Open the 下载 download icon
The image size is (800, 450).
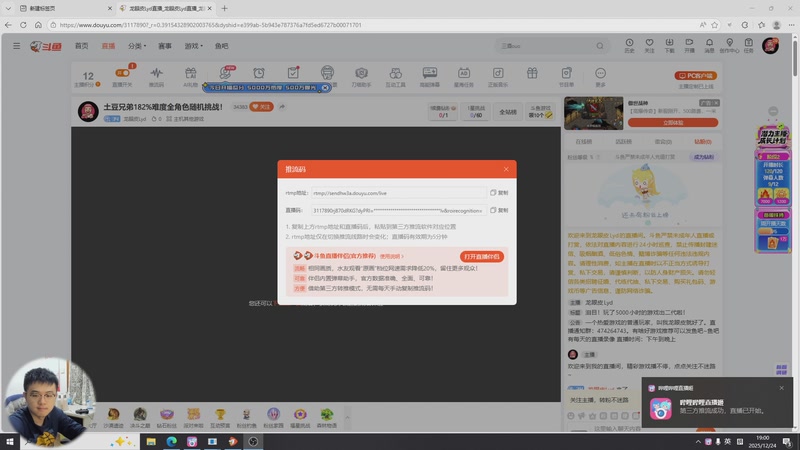(x=669, y=45)
